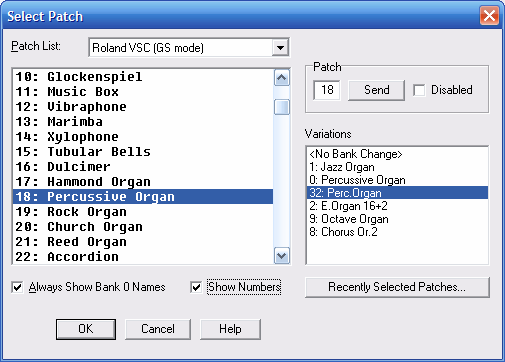Close the Select Patch dialog
Viewport: 505px width, 362px height.
tap(489, 16)
